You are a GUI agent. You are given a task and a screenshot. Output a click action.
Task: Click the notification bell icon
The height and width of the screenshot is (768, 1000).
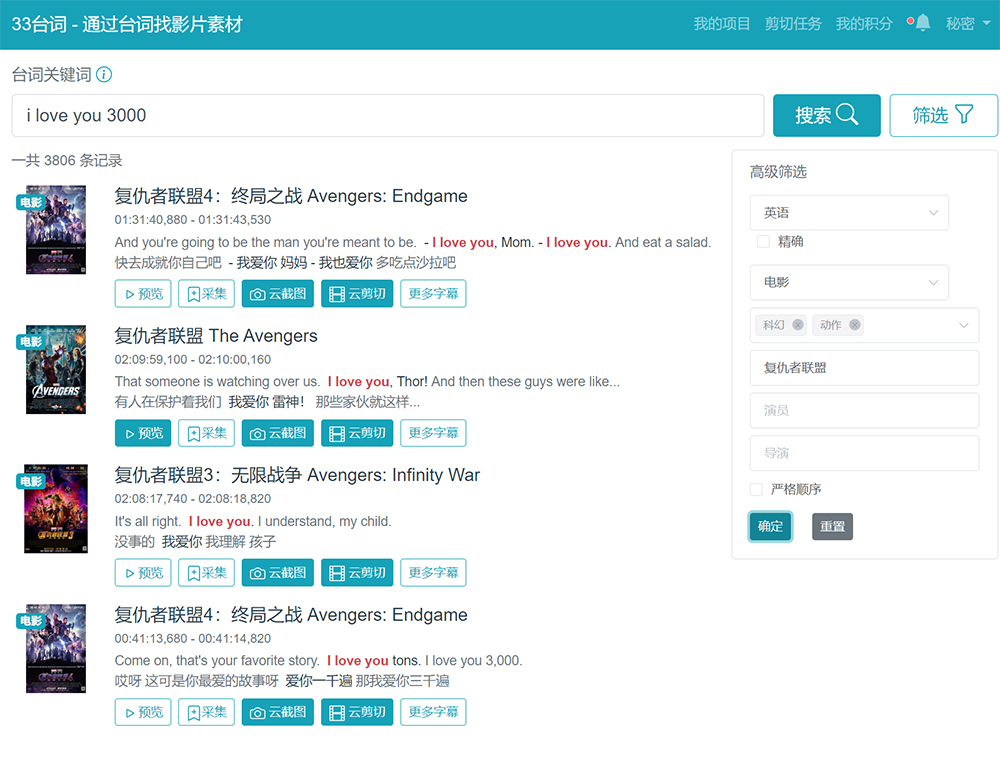(x=922, y=23)
